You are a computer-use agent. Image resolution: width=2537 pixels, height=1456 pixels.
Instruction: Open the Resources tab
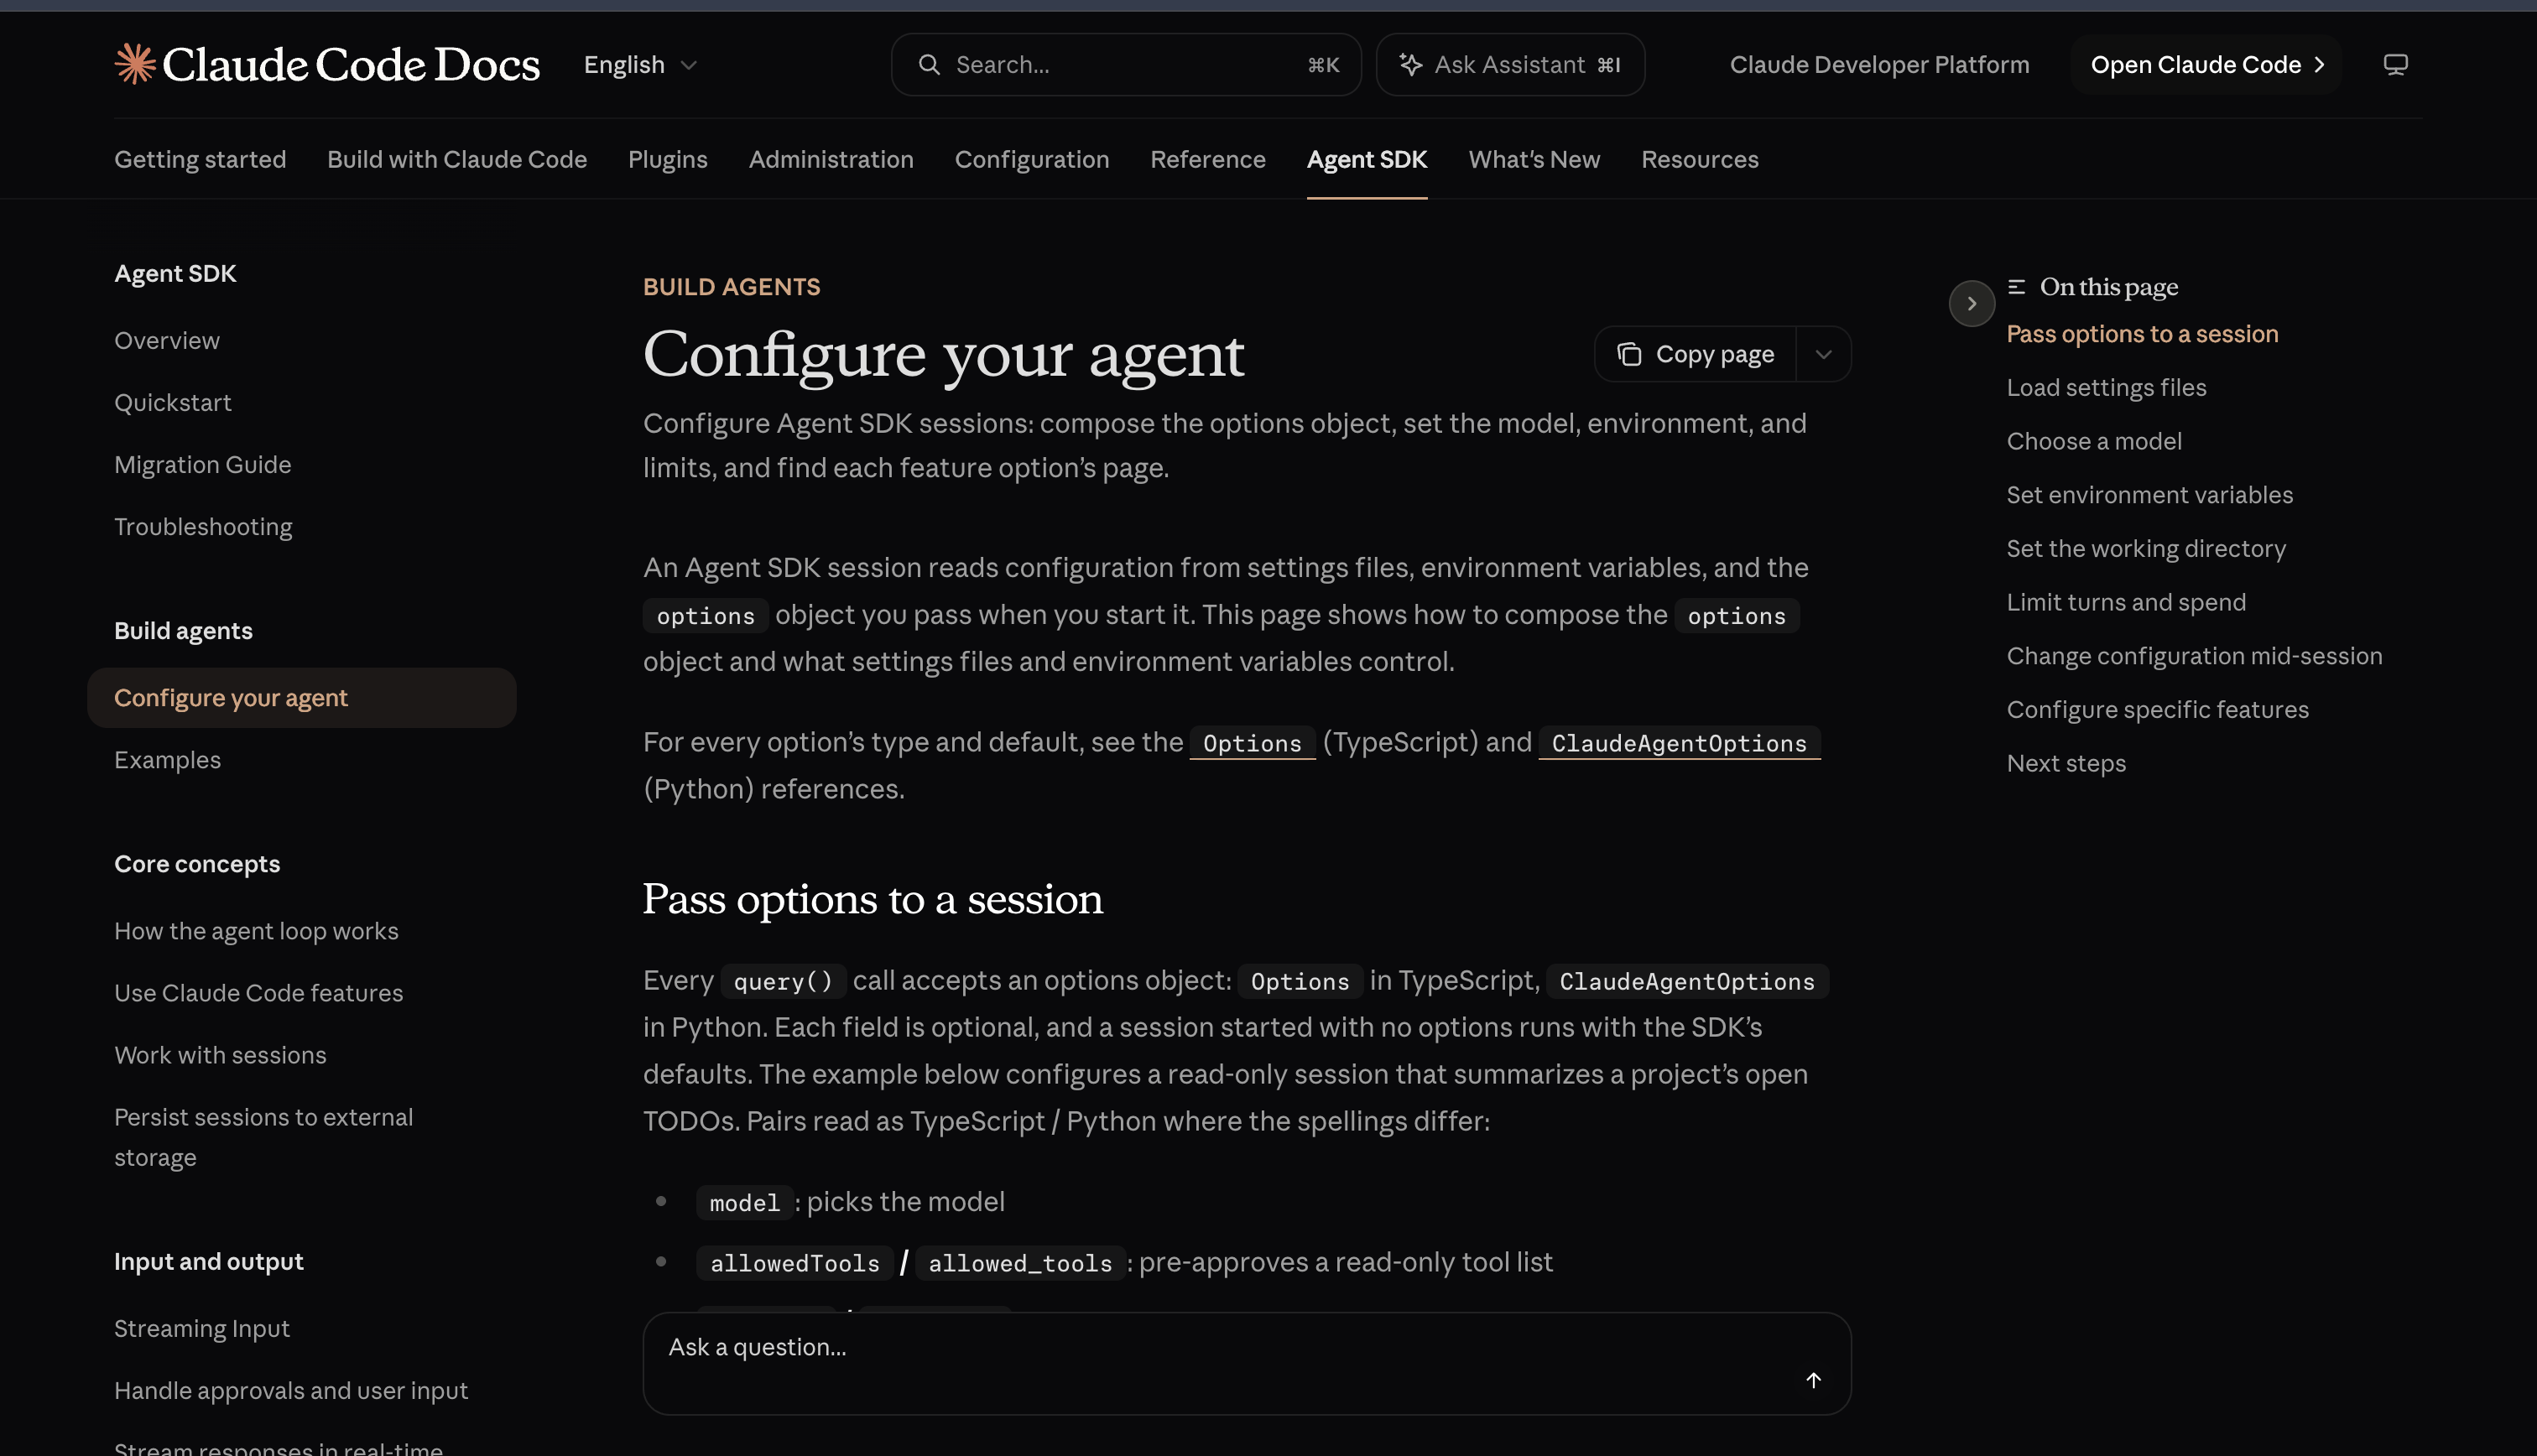1700,159
